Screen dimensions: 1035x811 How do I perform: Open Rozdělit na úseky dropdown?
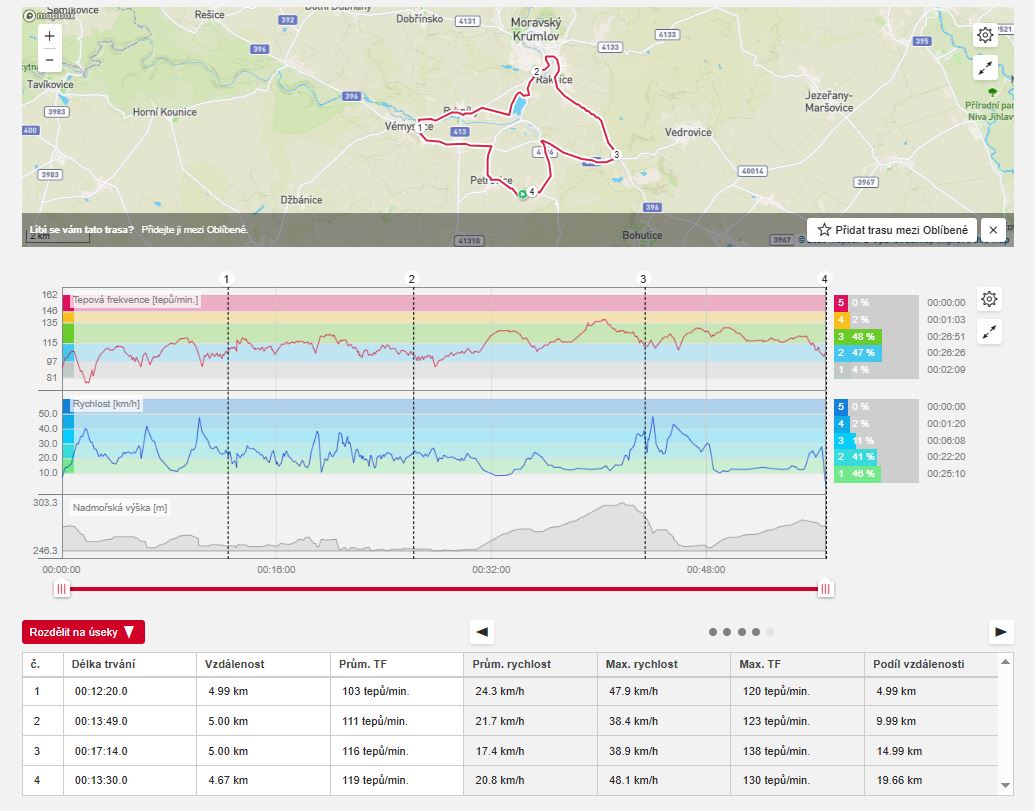point(83,632)
